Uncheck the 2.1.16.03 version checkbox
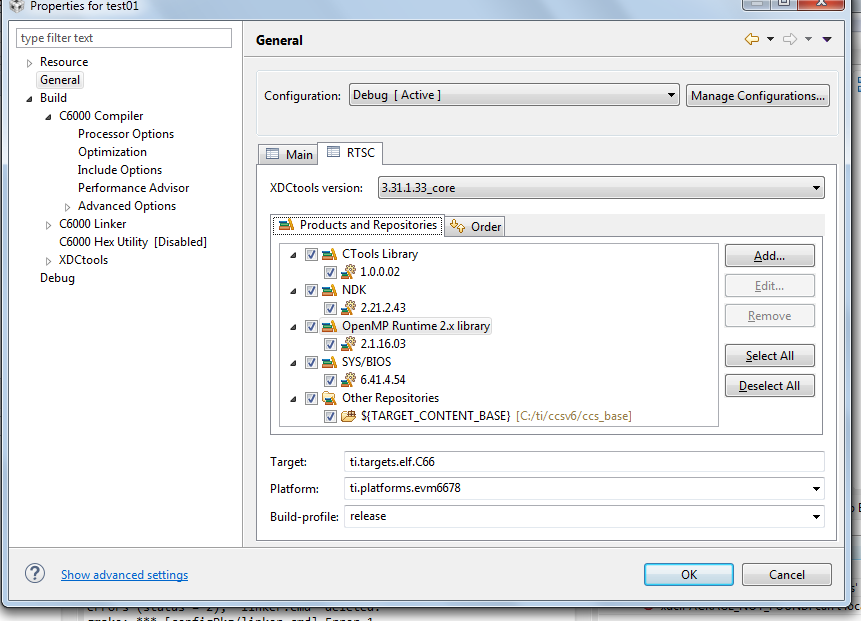Viewport: 861px width, 621px height. pos(330,344)
